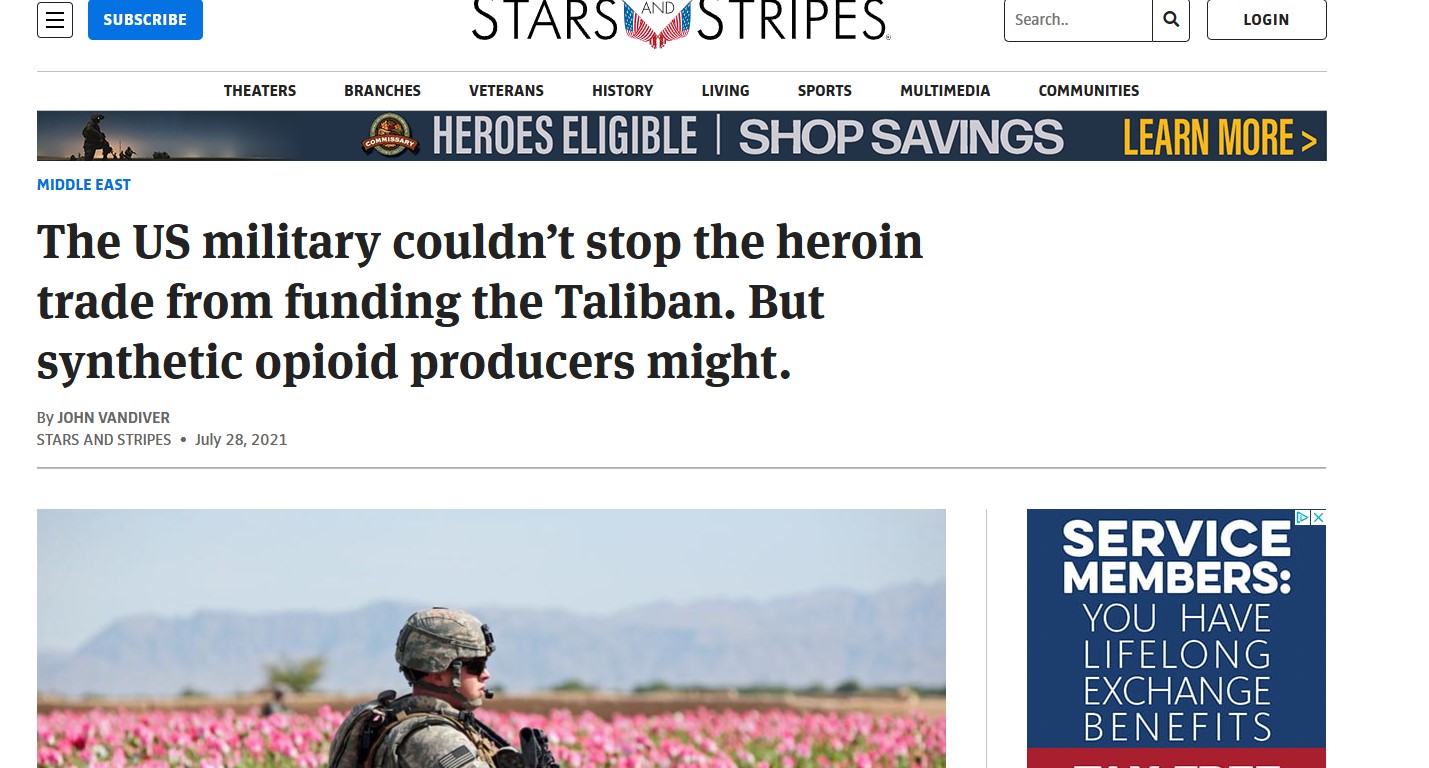
Task: Click the AdChoices icon on the ad
Action: [1303, 517]
